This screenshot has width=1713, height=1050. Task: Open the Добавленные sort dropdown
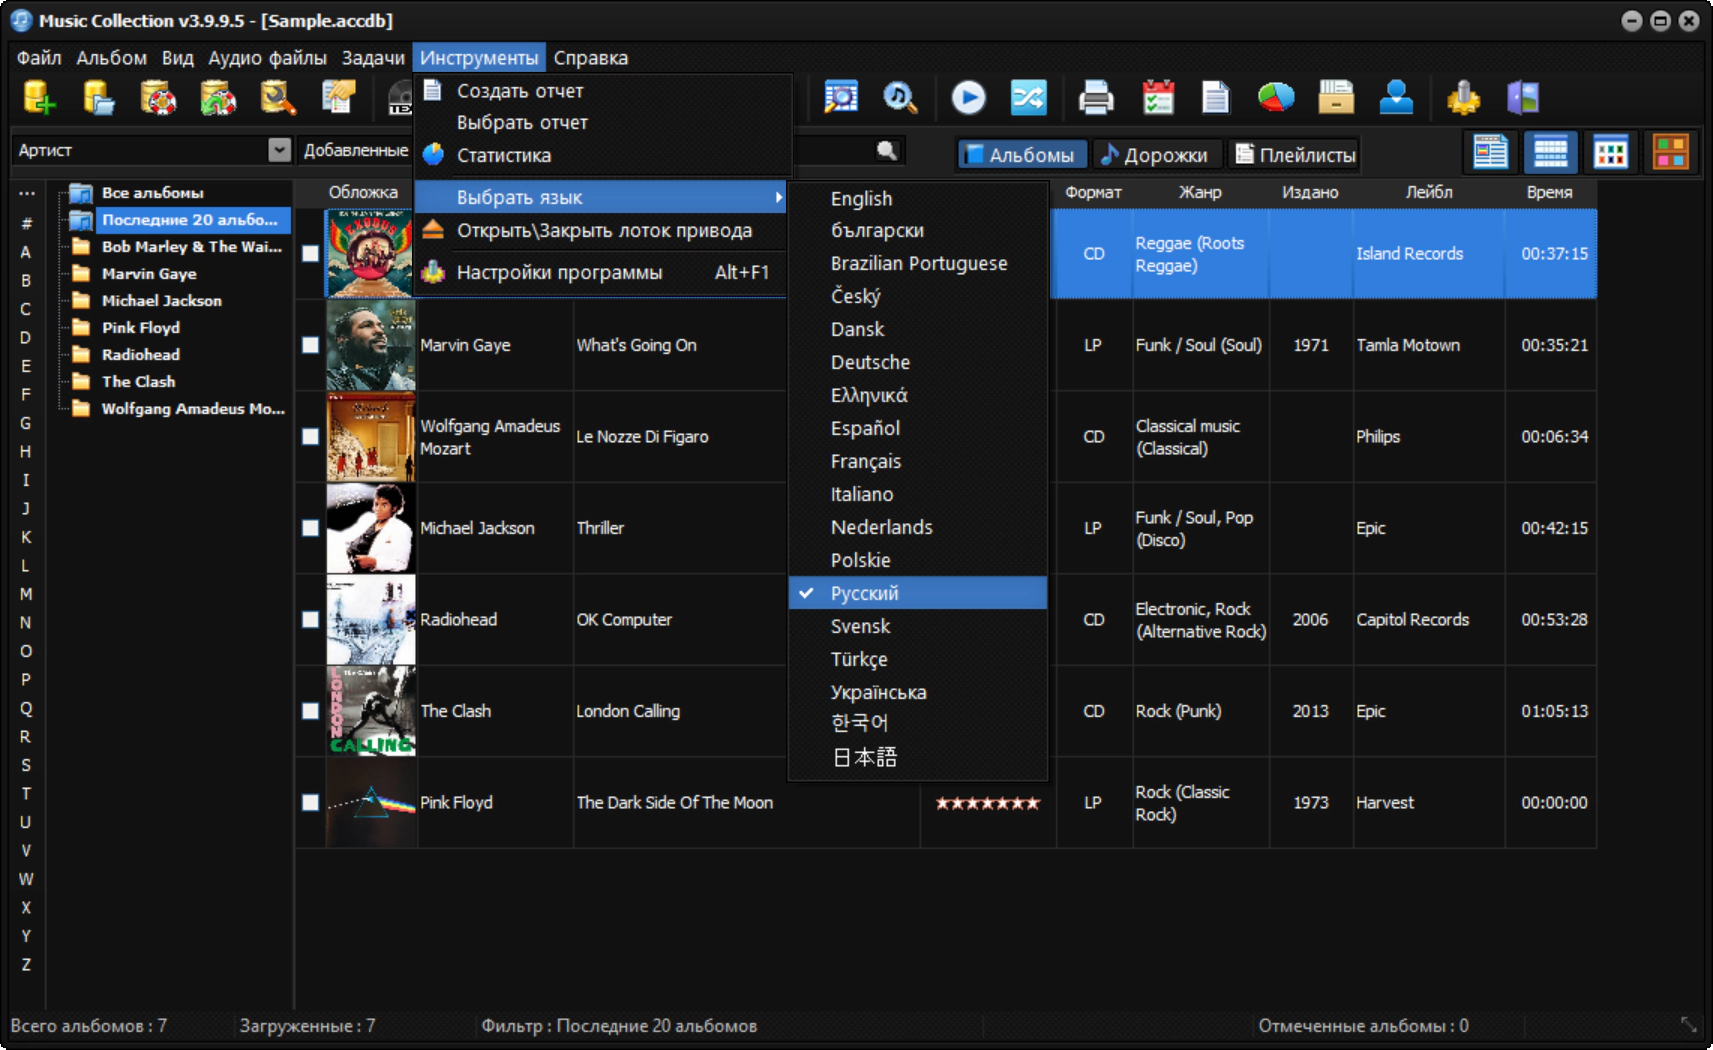(x=356, y=150)
